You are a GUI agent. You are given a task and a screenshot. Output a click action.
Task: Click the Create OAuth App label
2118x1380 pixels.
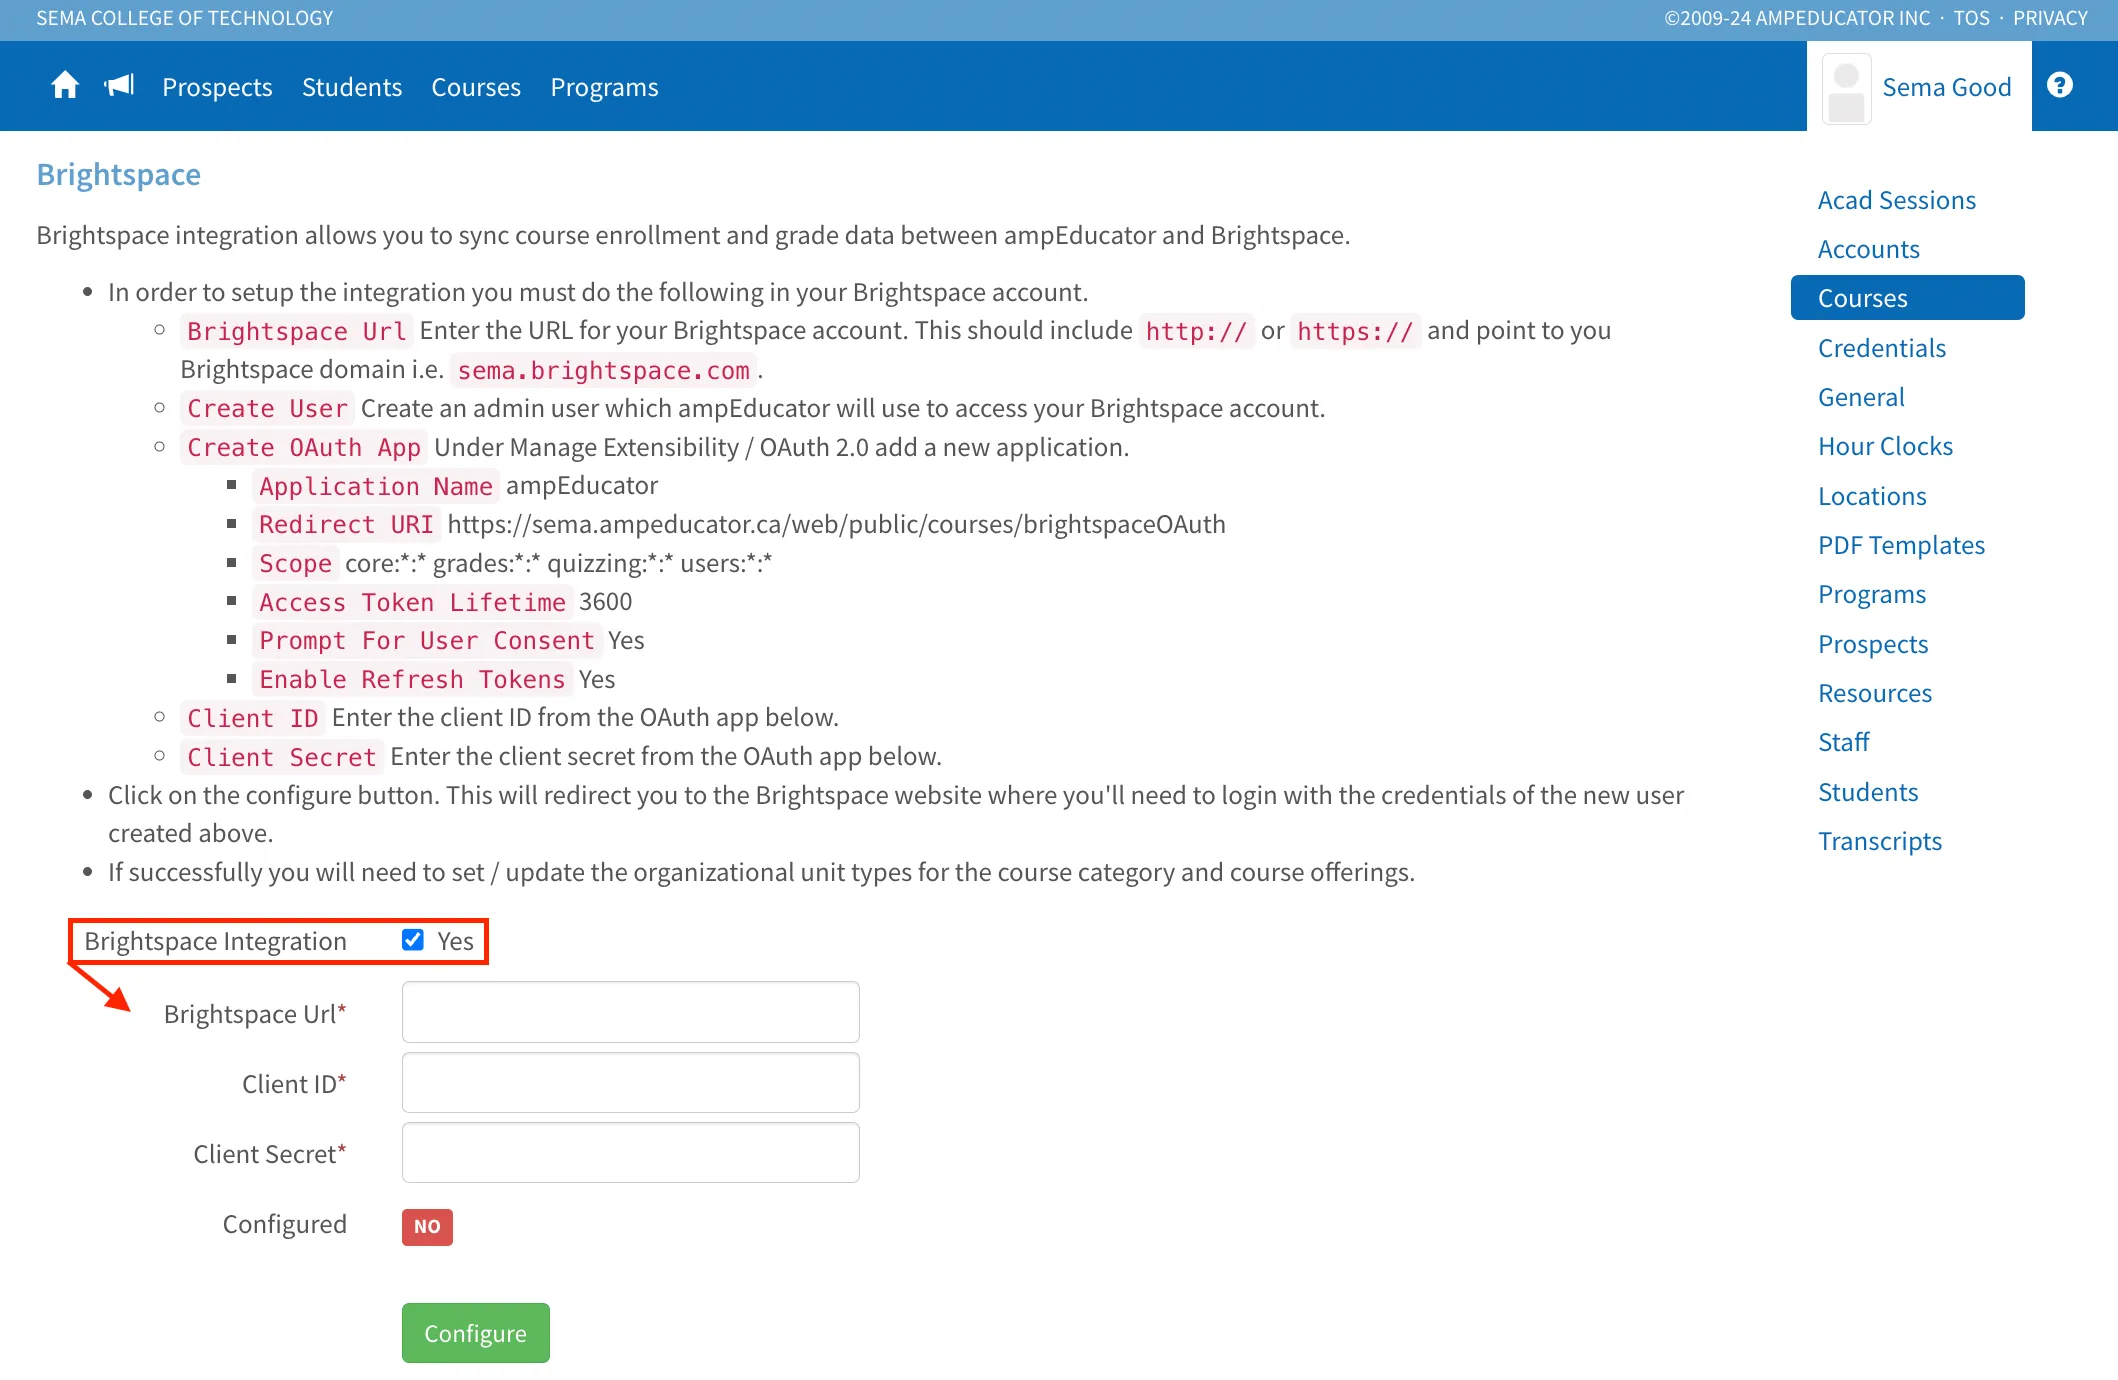[304, 447]
